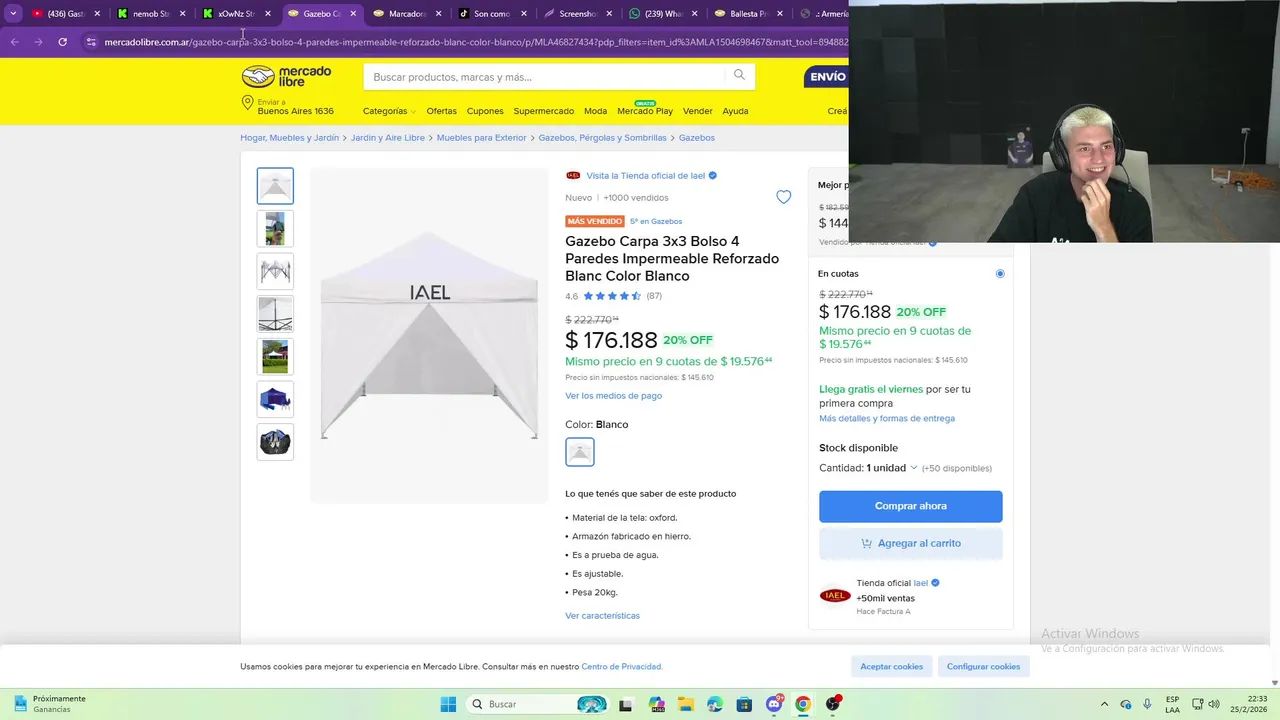Switch to the Ballesta tab
Image resolution: width=1280 pixels, height=720 pixels.
[x=749, y=14]
